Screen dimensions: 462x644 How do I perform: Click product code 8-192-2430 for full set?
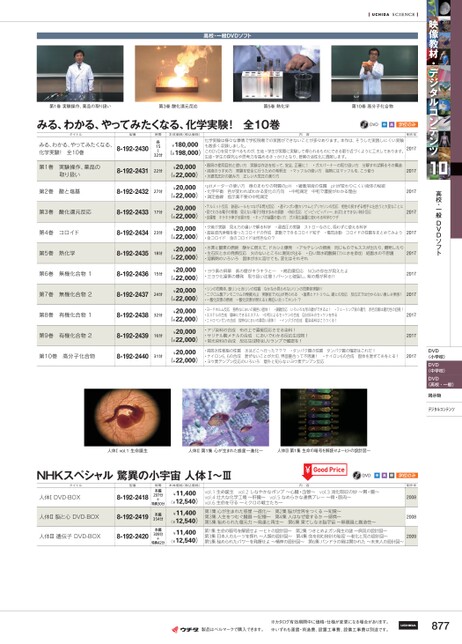point(132,149)
